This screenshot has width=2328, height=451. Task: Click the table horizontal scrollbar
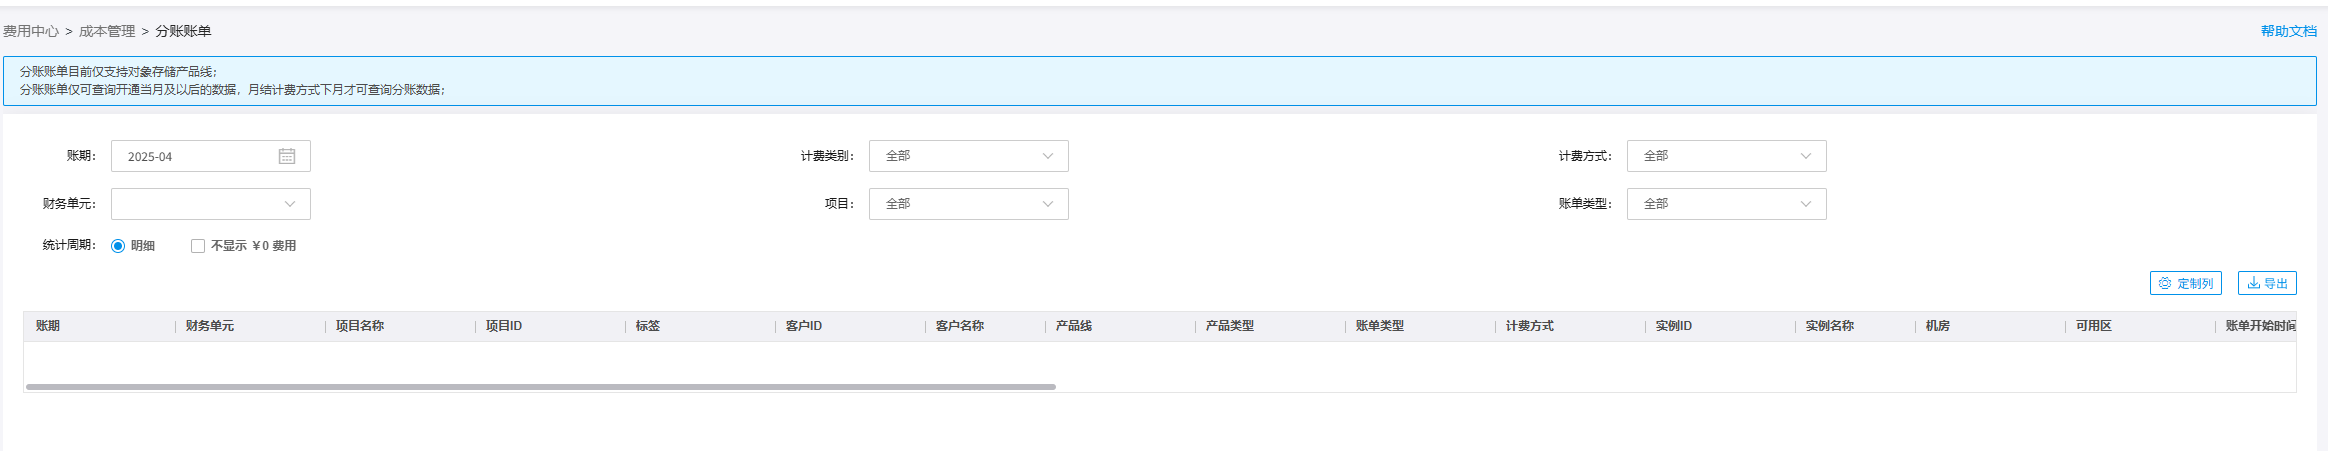click(x=541, y=387)
